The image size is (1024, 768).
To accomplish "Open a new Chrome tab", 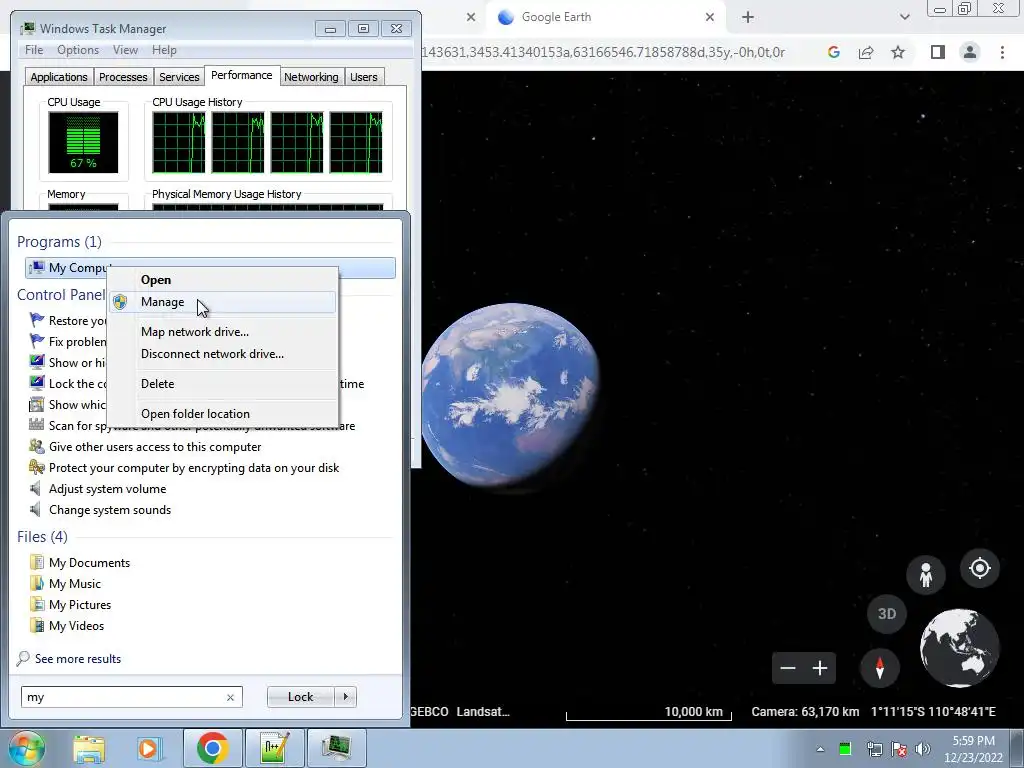I will pos(748,18).
